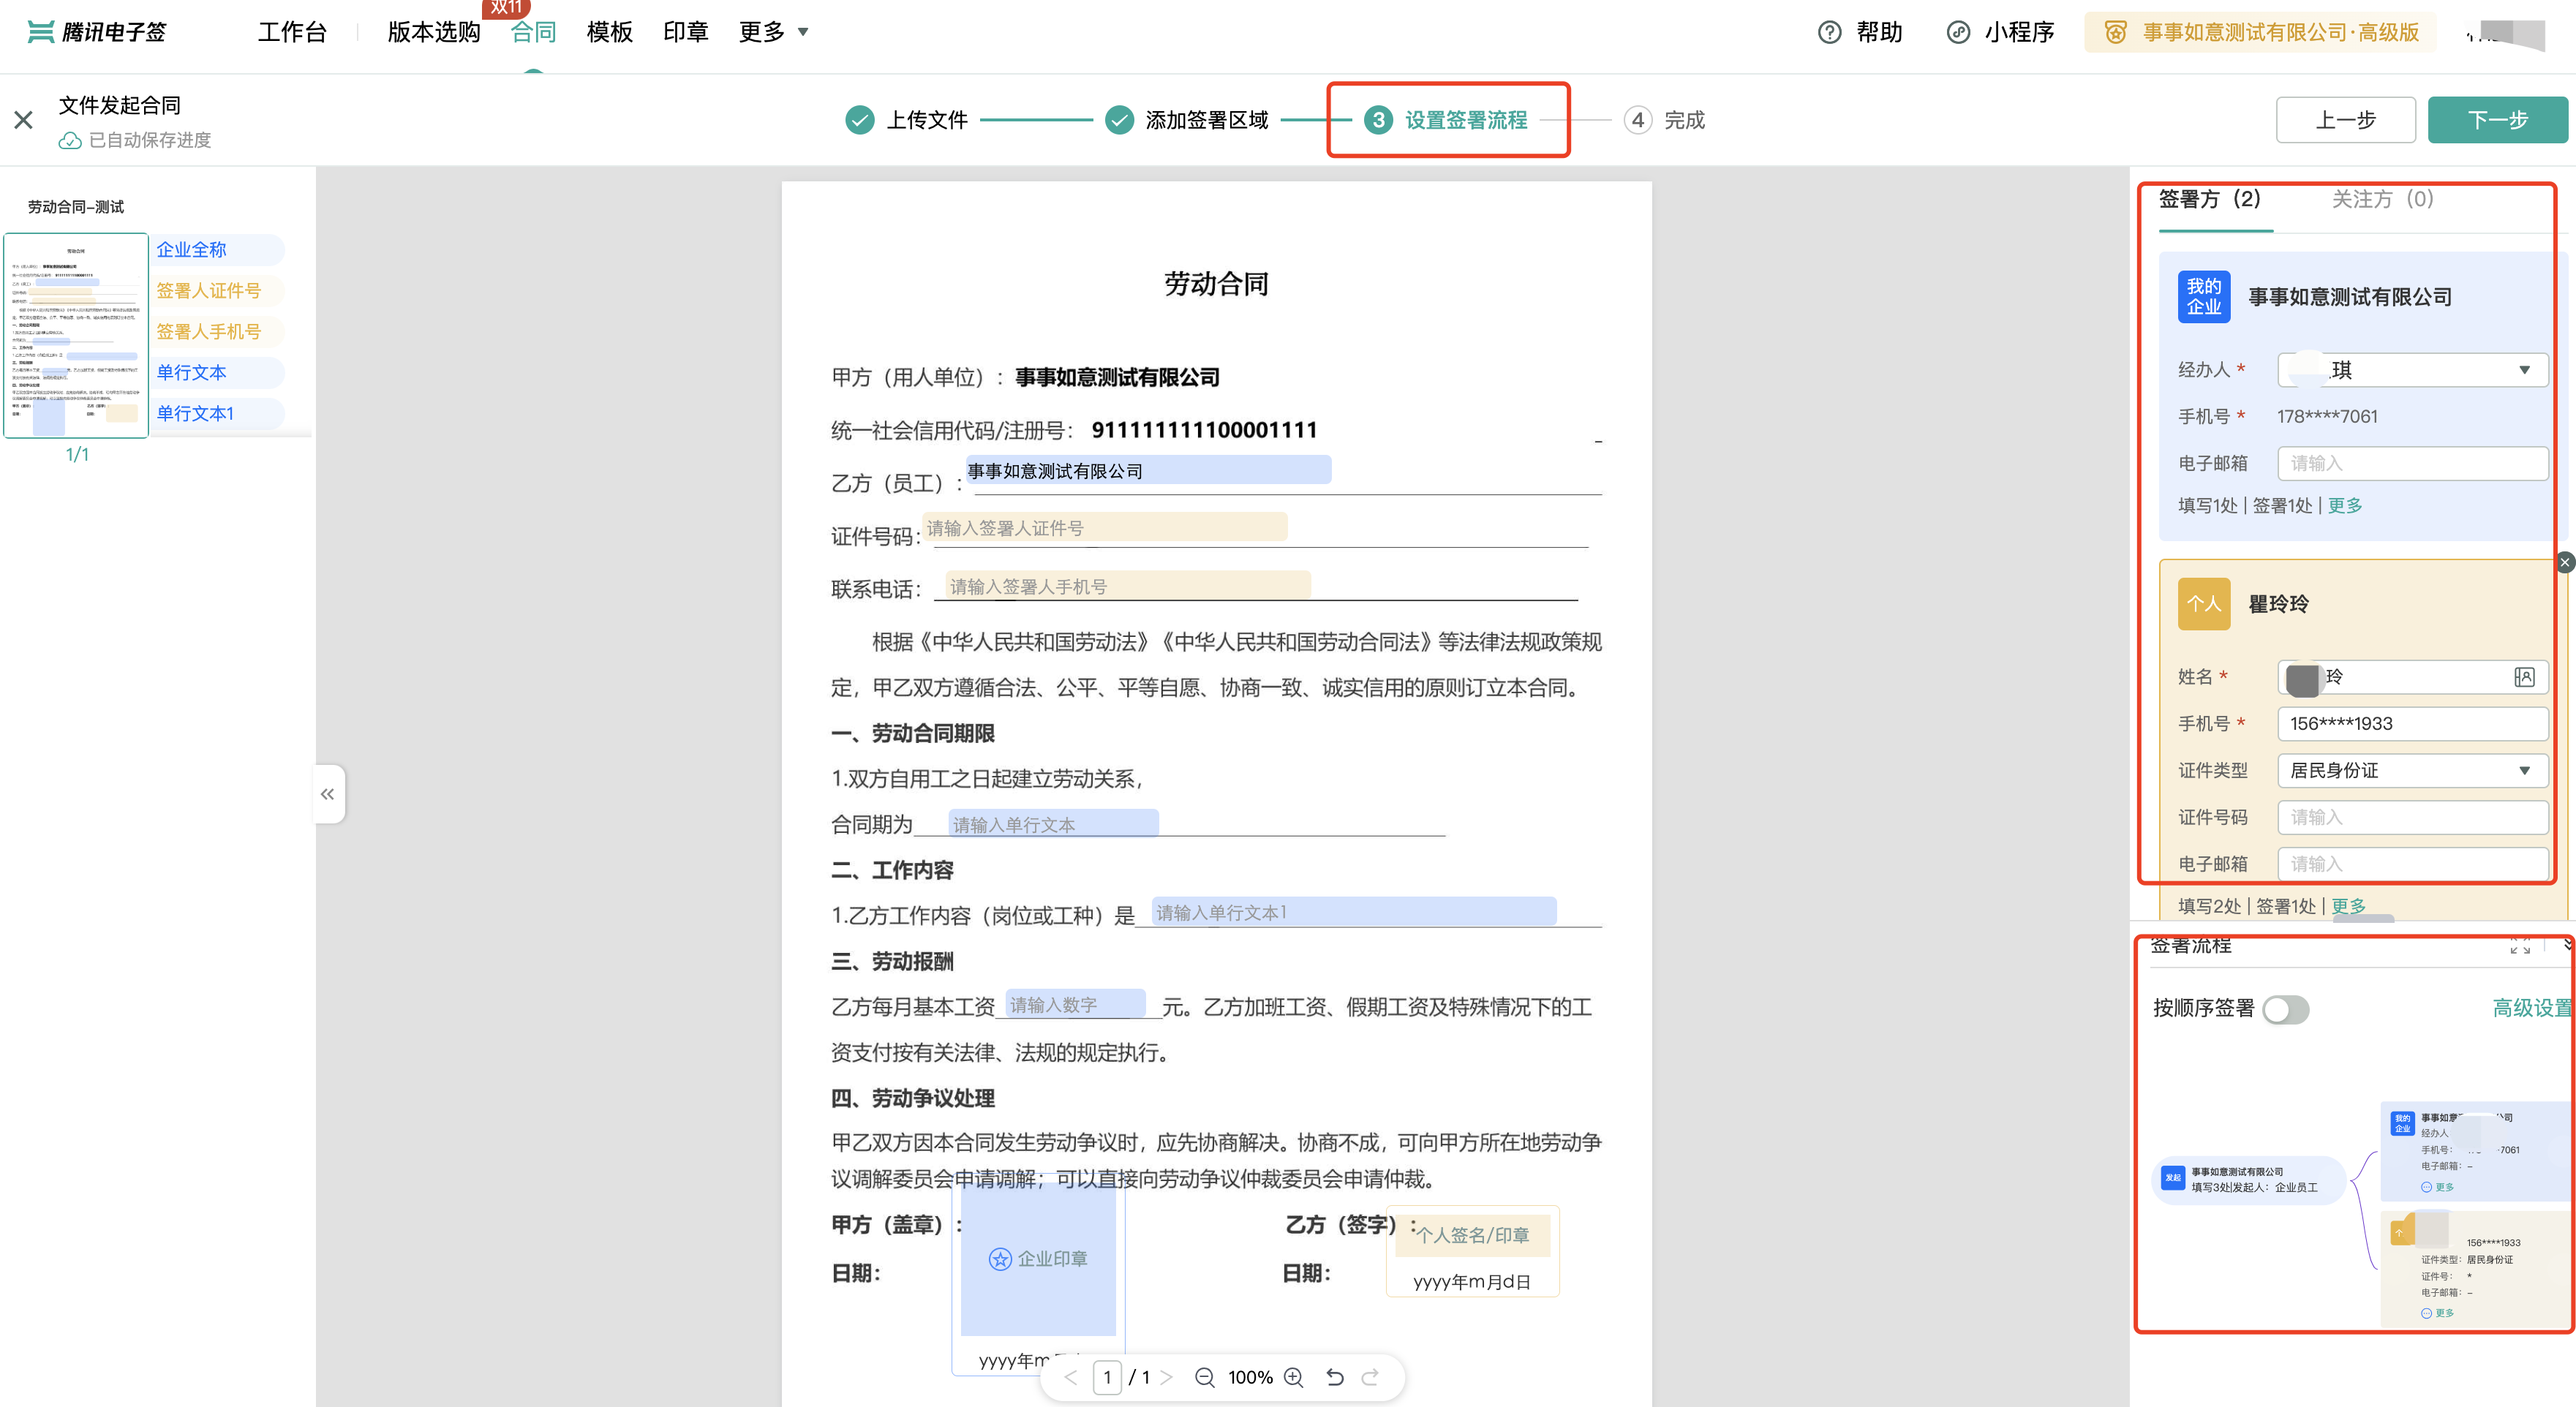
Task: Click the document page thumbnail
Action: click(76, 336)
